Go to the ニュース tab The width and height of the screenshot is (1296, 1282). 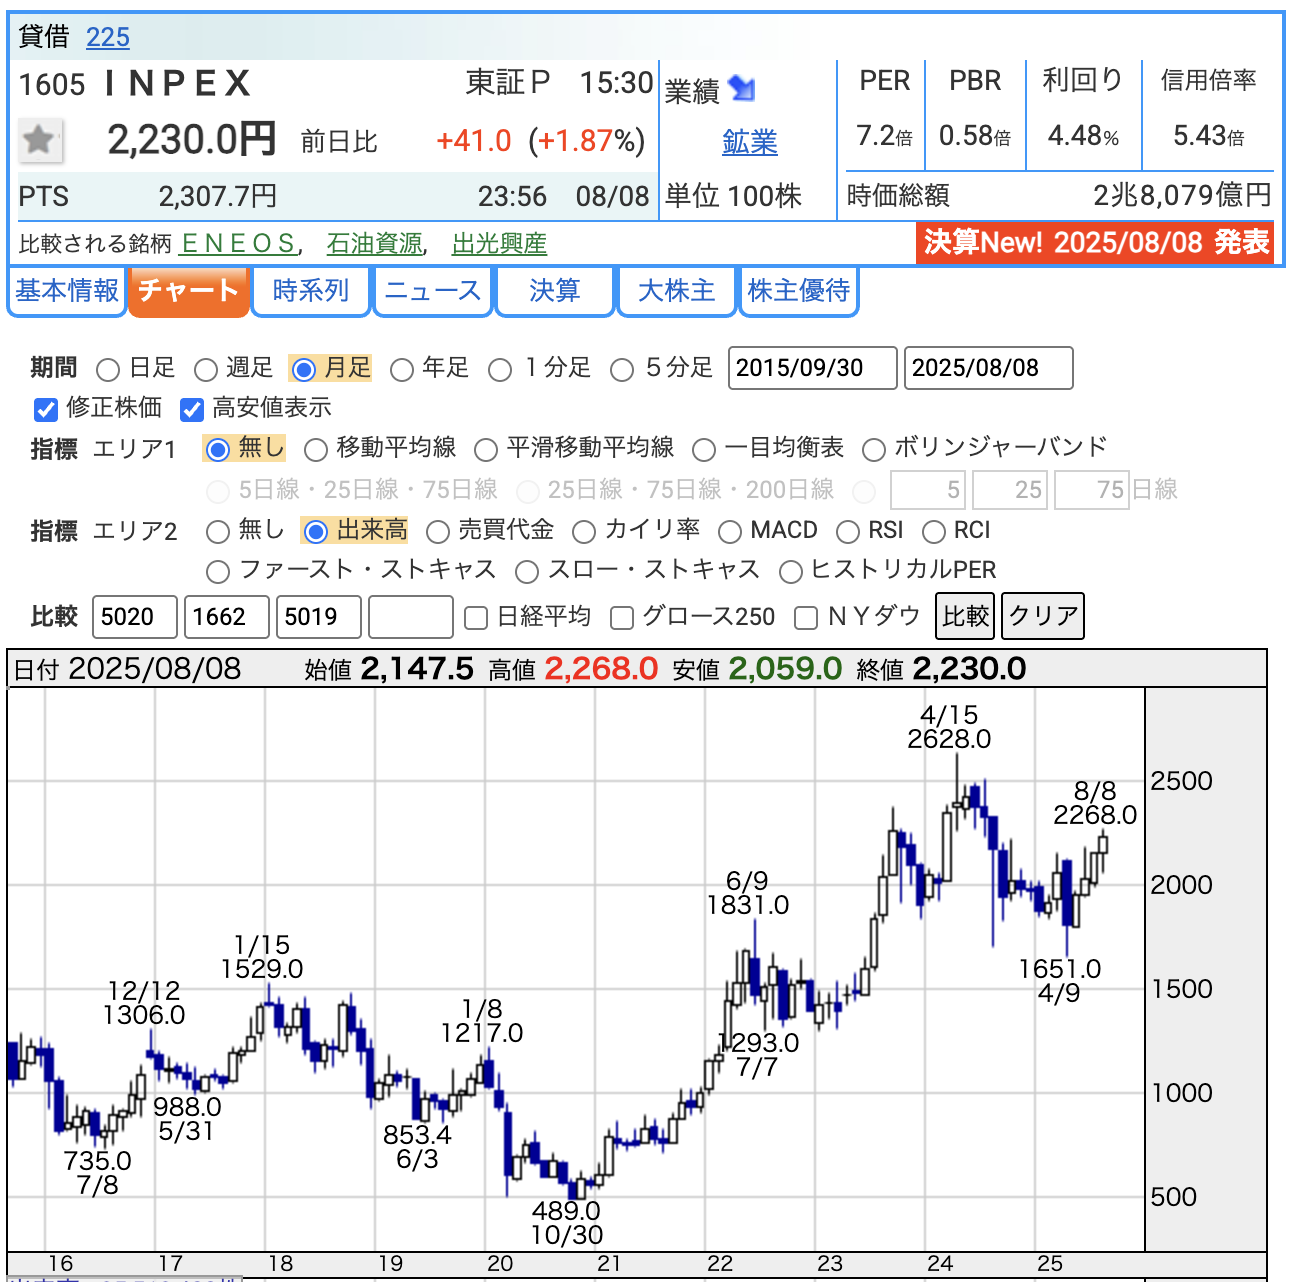[433, 291]
